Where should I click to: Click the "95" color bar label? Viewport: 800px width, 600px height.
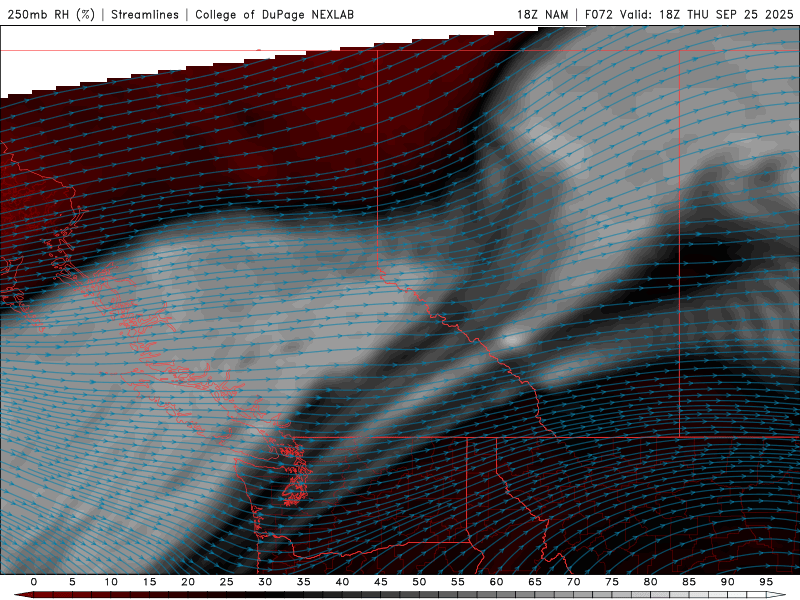766,582
